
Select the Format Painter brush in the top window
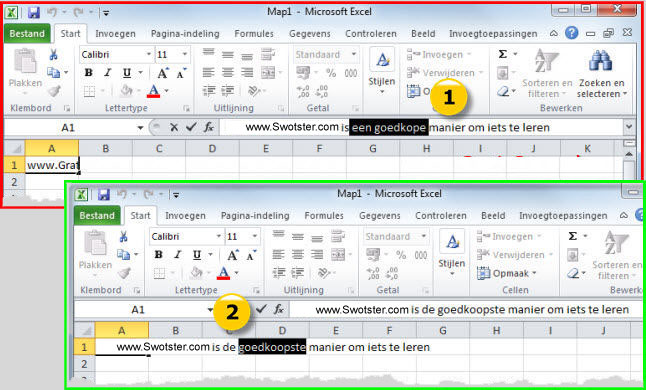54,91
